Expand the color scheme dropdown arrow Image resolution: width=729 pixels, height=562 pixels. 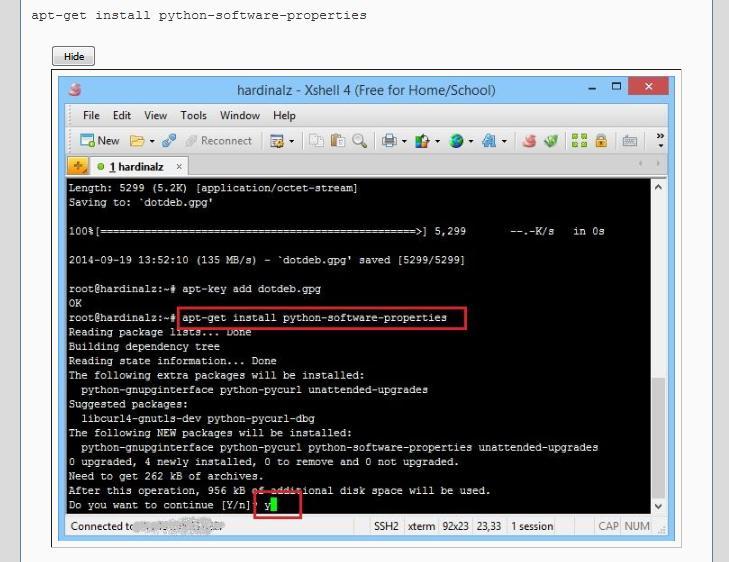(x=437, y=141)
